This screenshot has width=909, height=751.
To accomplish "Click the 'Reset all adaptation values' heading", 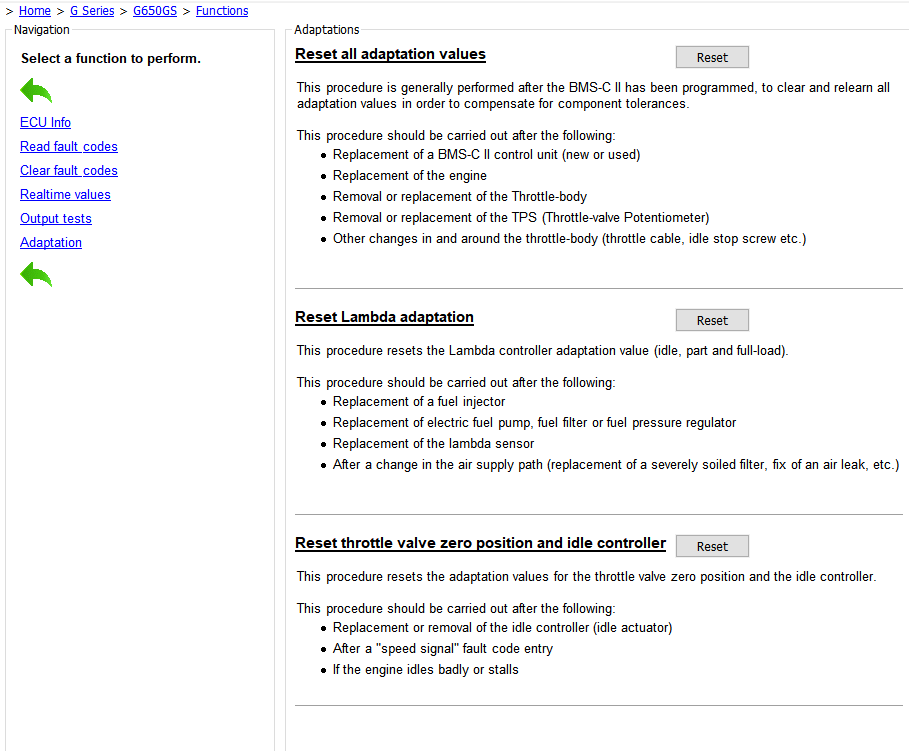I will point(390,54).
